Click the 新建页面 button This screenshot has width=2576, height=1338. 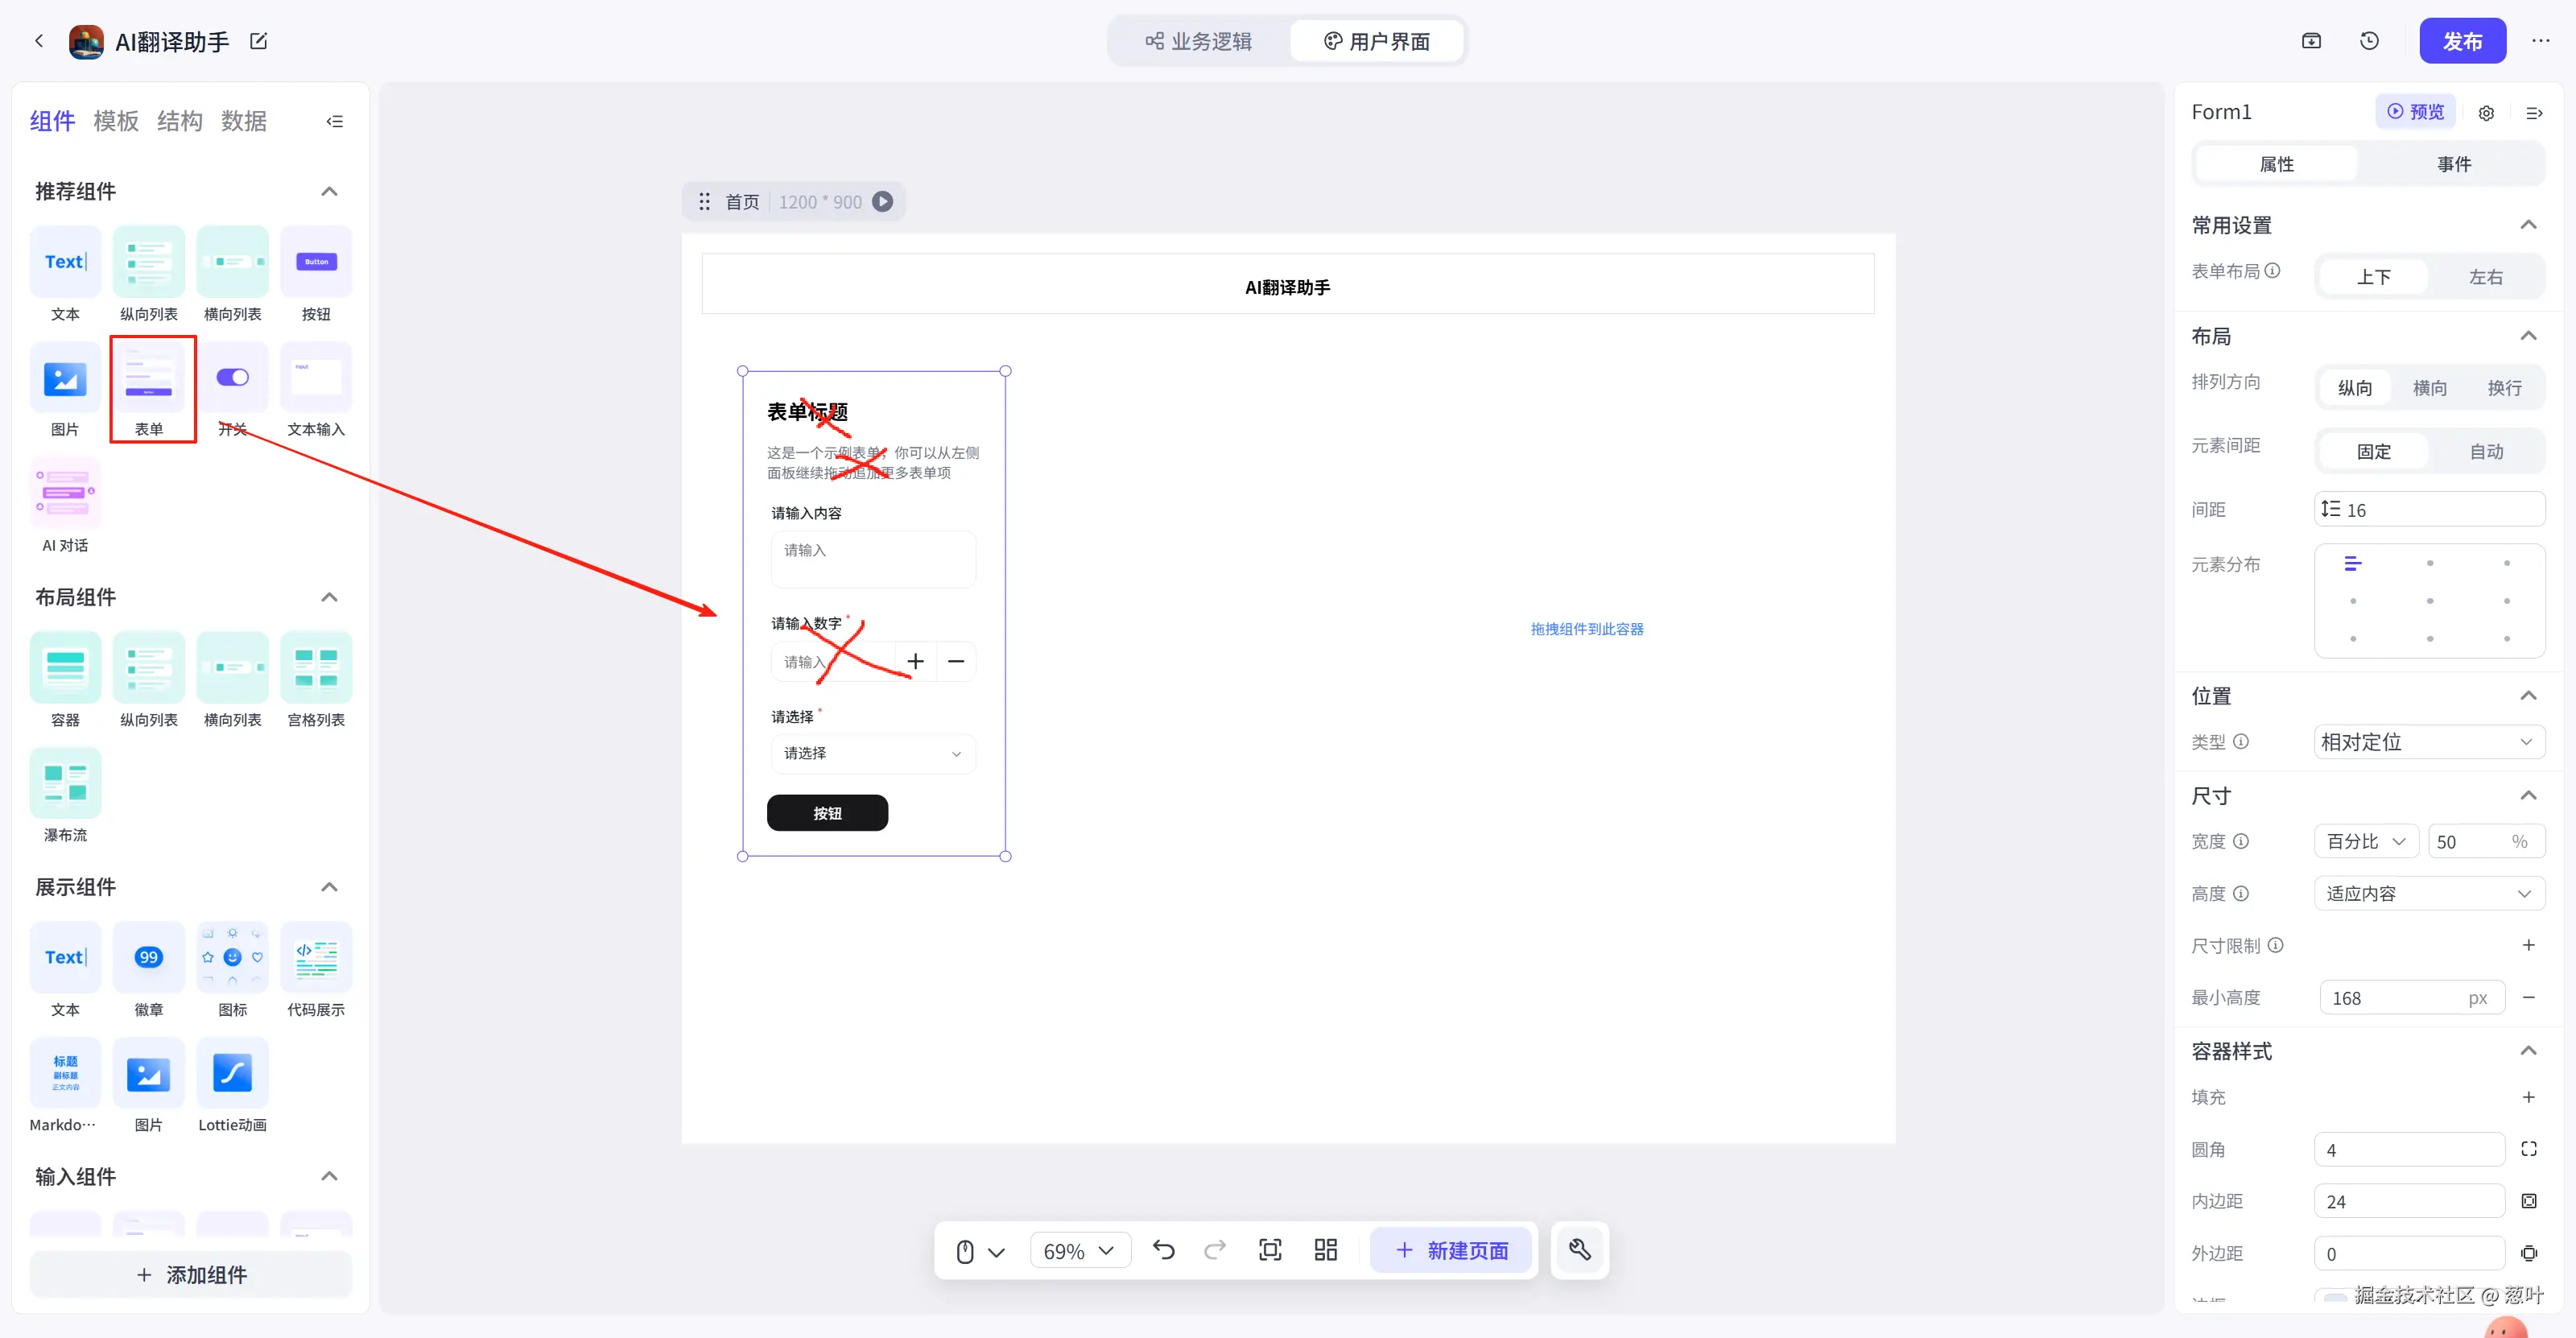tap(1450, 1251)
